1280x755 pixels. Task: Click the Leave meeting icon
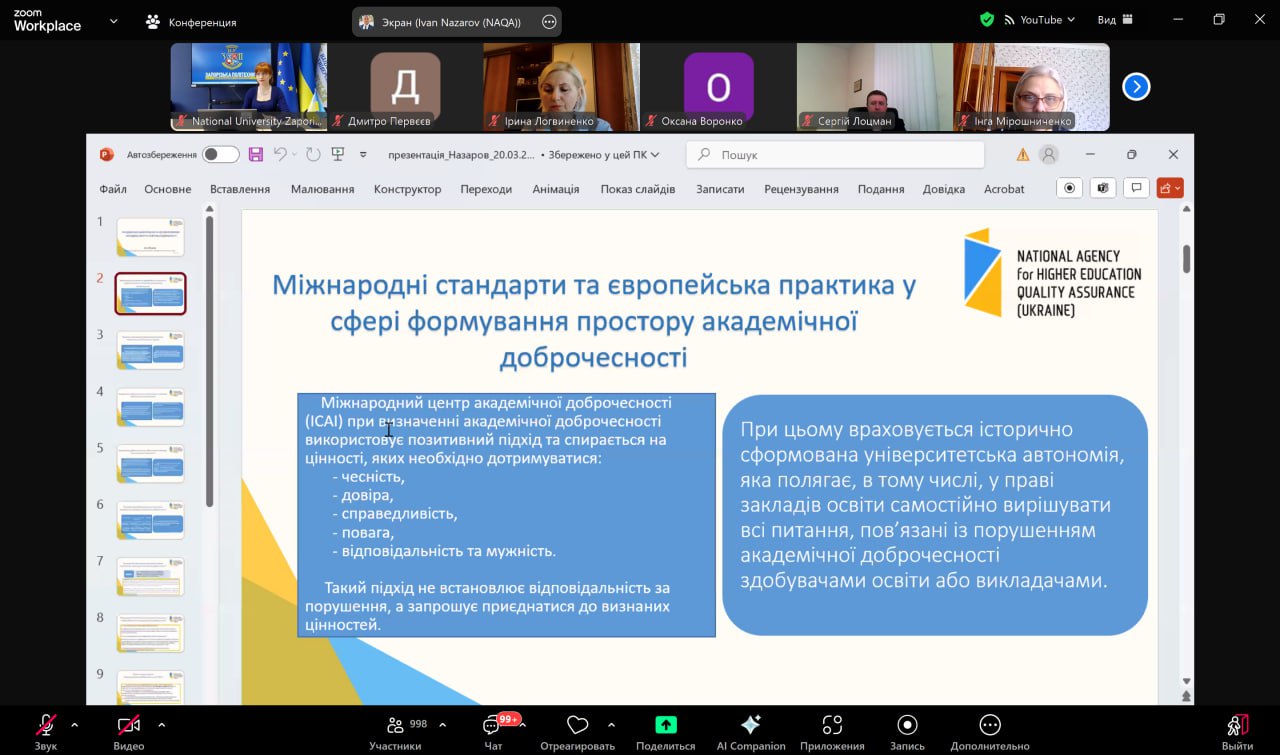[x=1237, y=726]
